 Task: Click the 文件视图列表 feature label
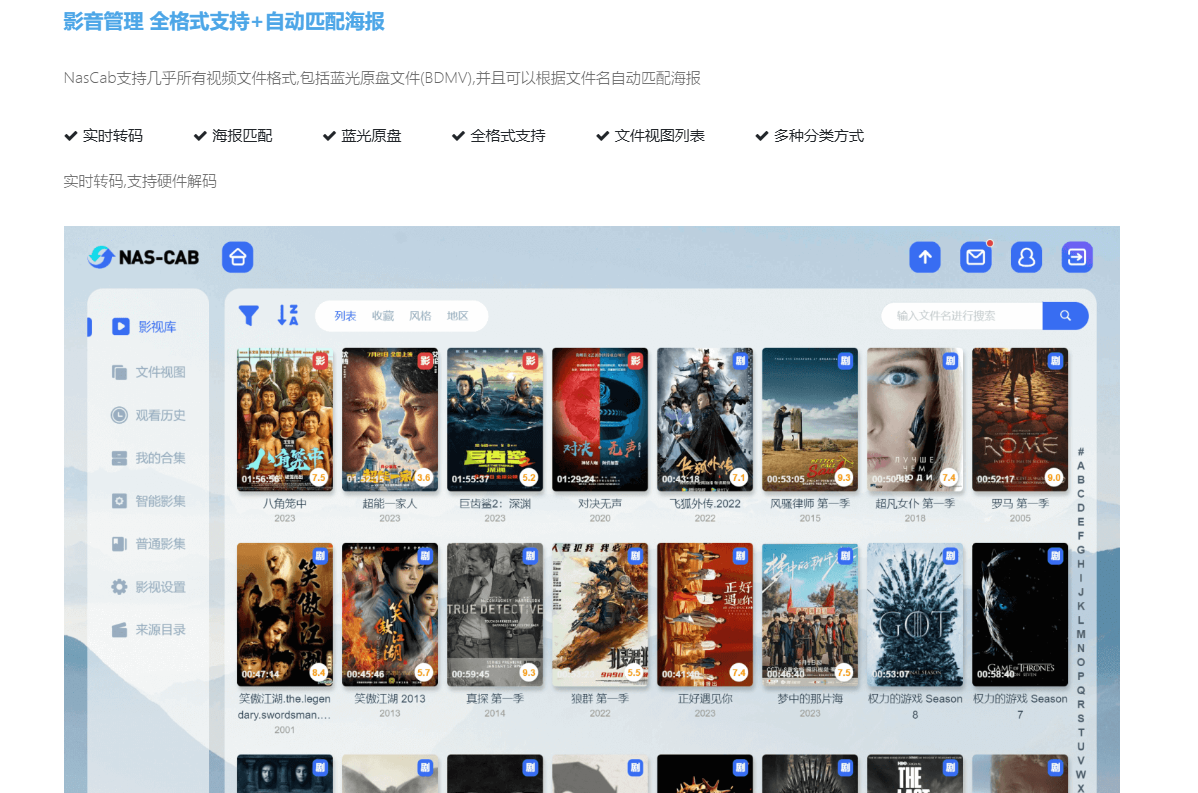pos(659,136)
